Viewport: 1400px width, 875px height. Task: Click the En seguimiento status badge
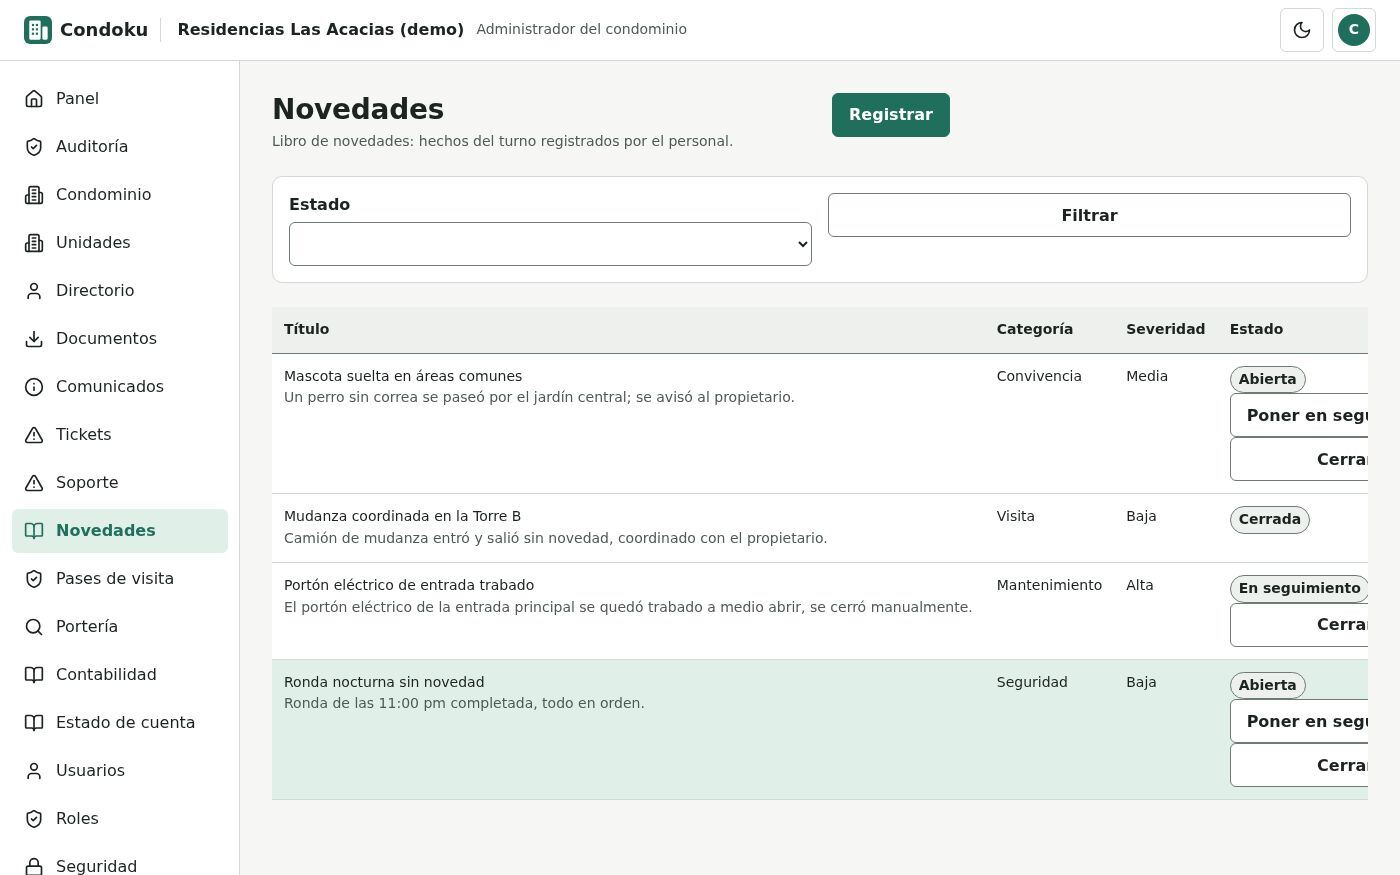[x=1299, y=588]
